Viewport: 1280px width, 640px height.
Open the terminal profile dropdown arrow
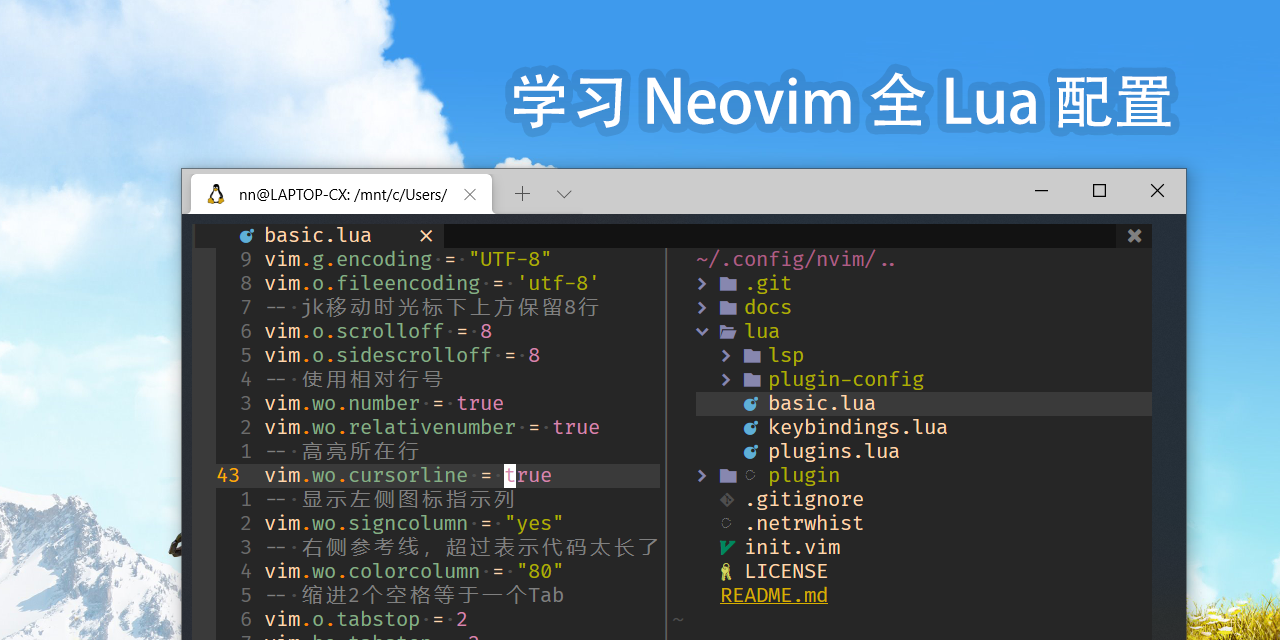[564, 194]
